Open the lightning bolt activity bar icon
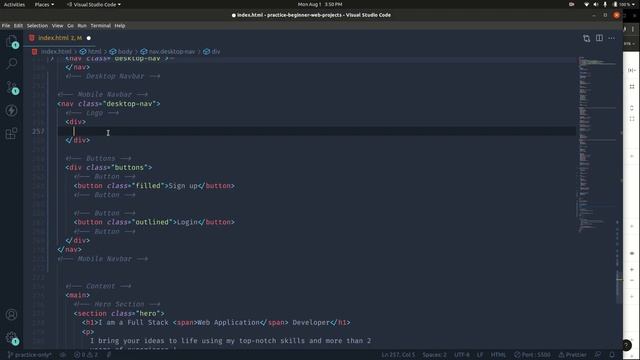 (11, 110)
